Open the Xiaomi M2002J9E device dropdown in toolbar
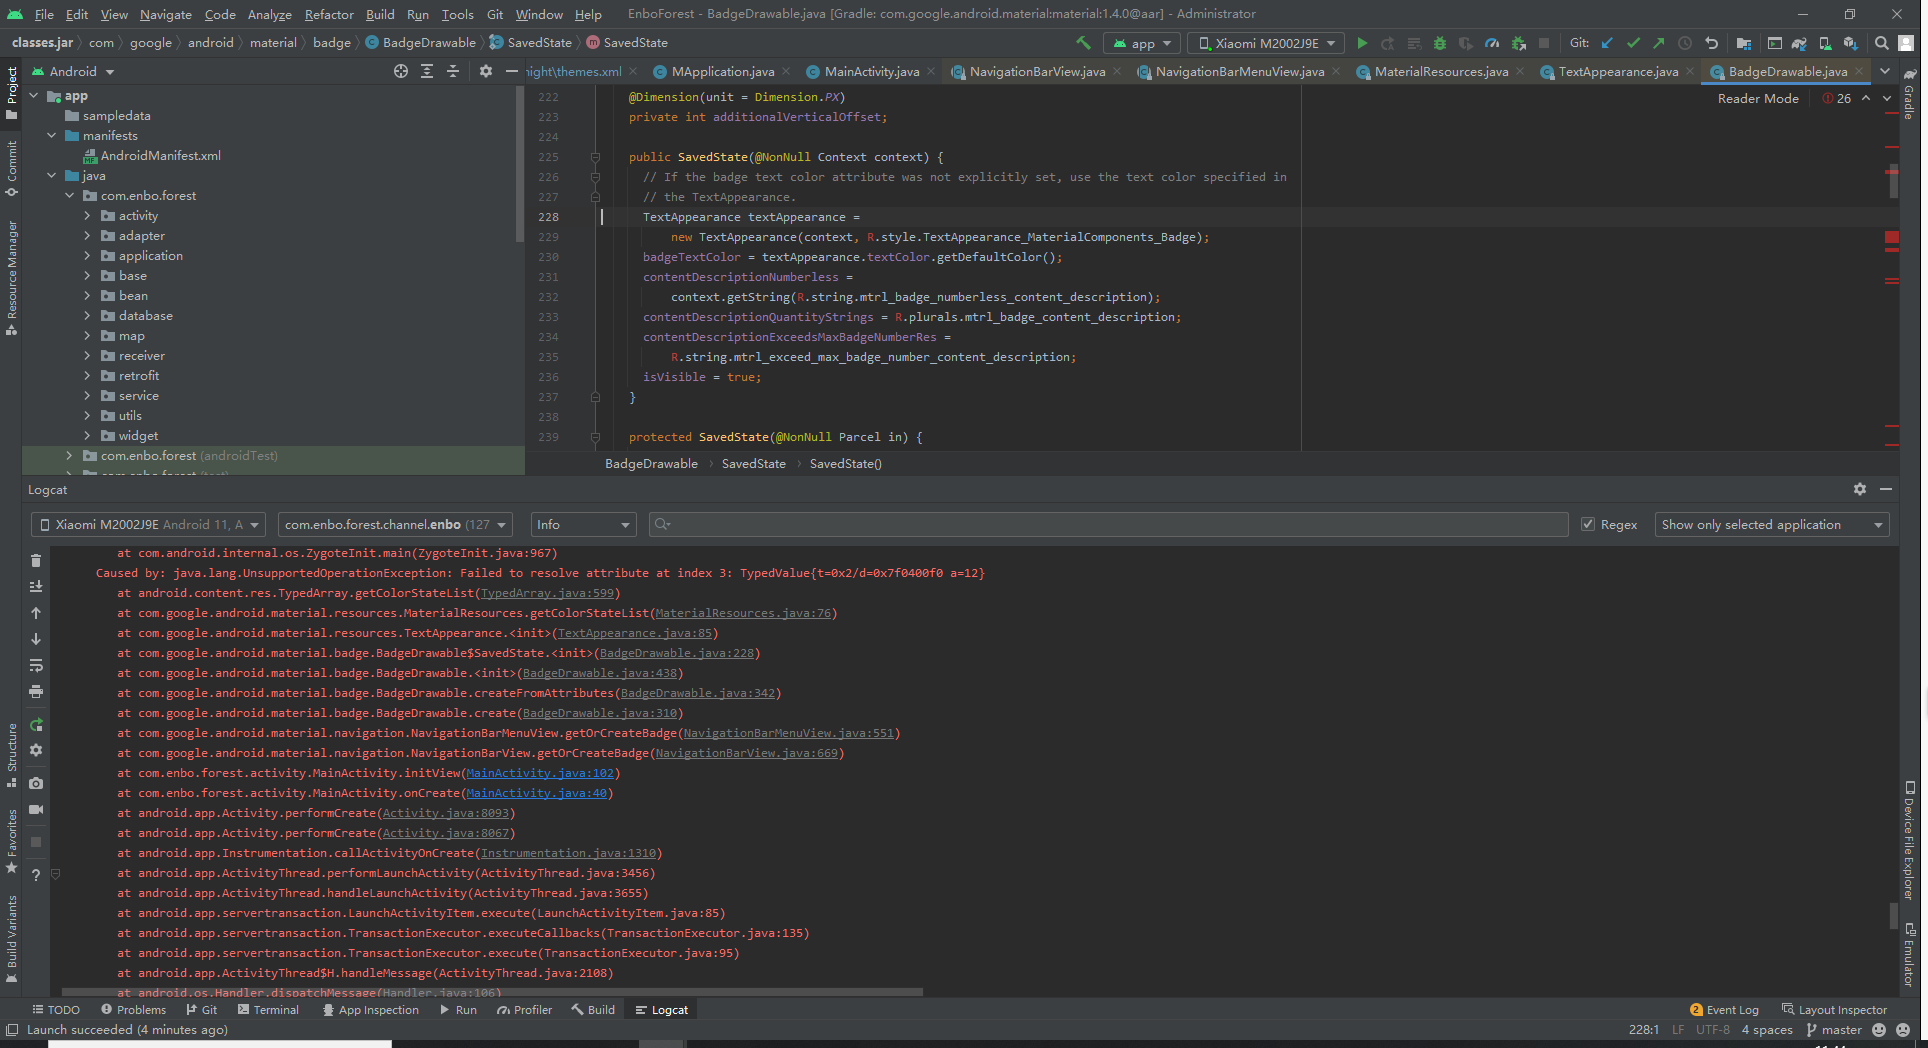This screenshot has width=1928, height=1048. pos(1267,43)
